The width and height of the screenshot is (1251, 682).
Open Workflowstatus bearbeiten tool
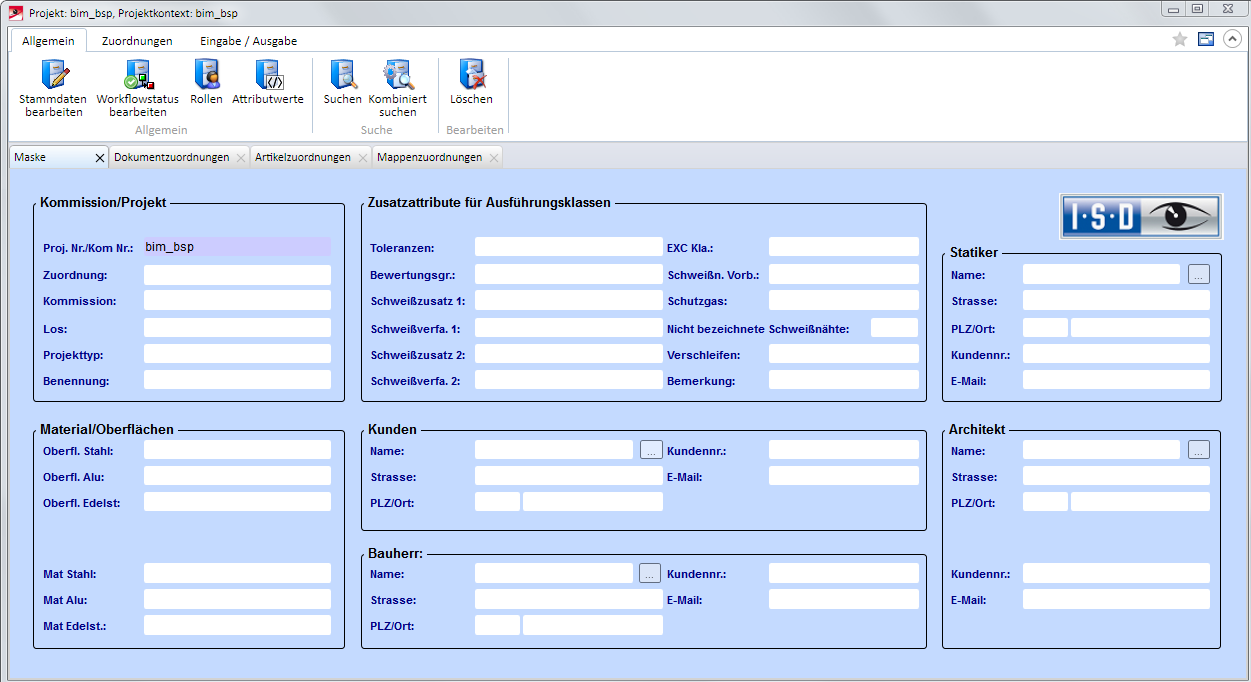tap(137, 76)
